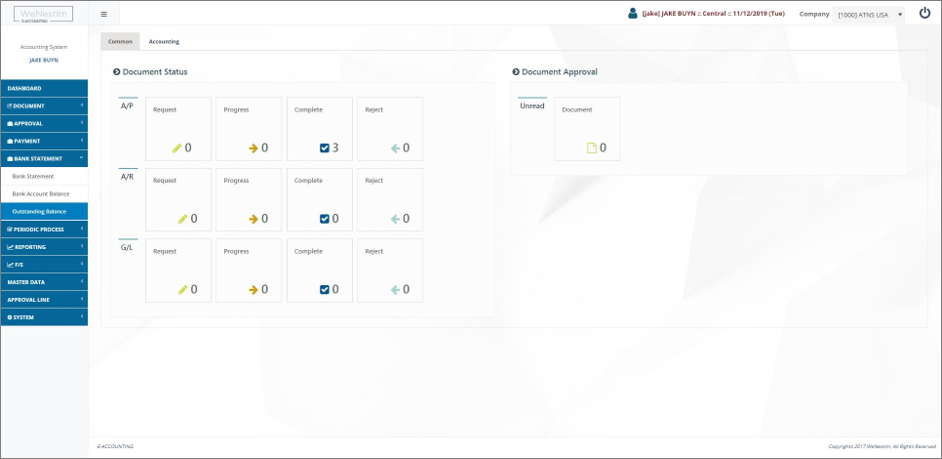Expand the Approval sidebar menu

44,123
